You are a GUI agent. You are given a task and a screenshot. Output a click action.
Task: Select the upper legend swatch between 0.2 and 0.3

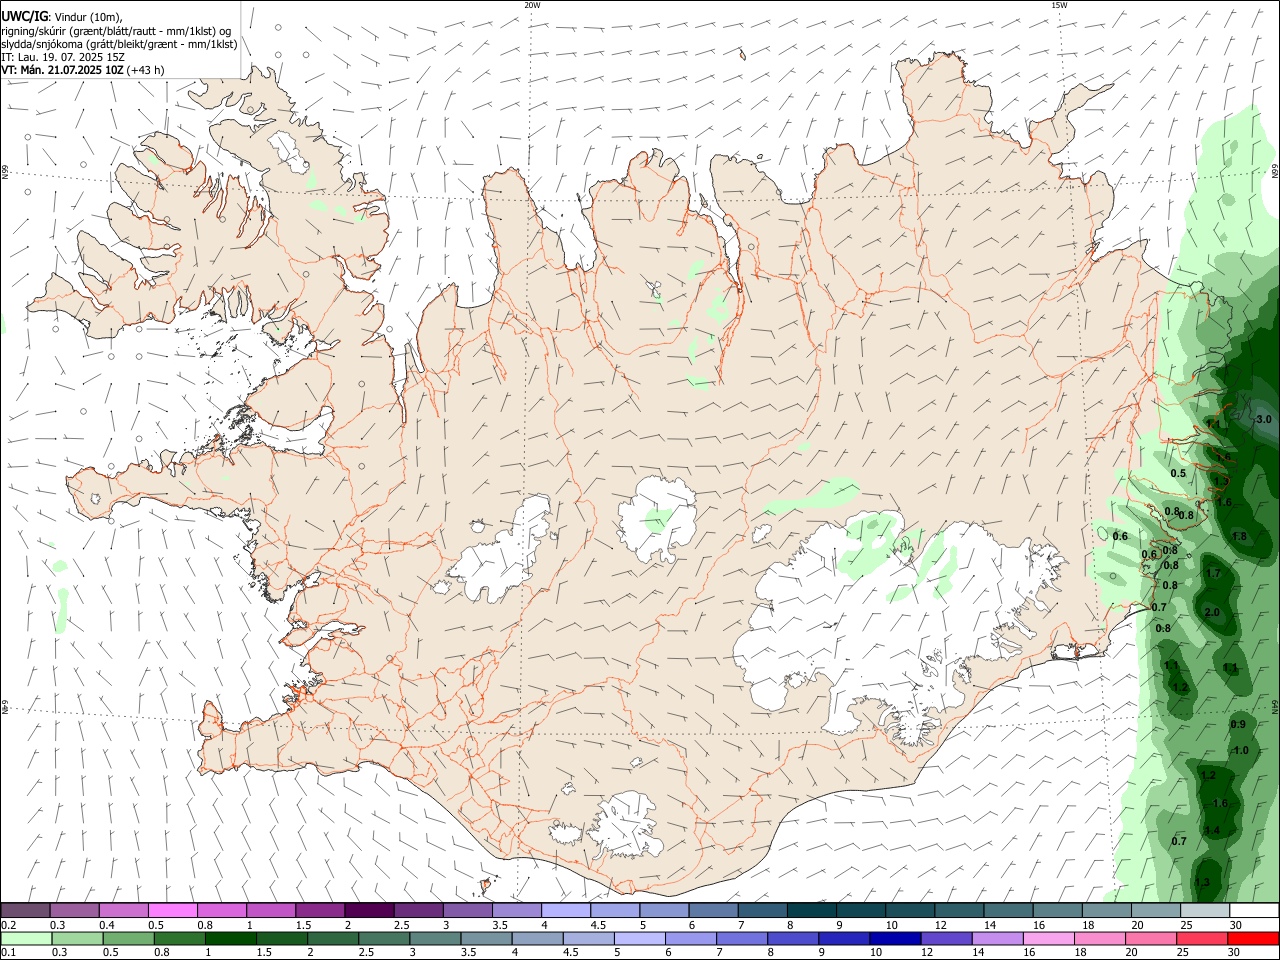(25, 910)
